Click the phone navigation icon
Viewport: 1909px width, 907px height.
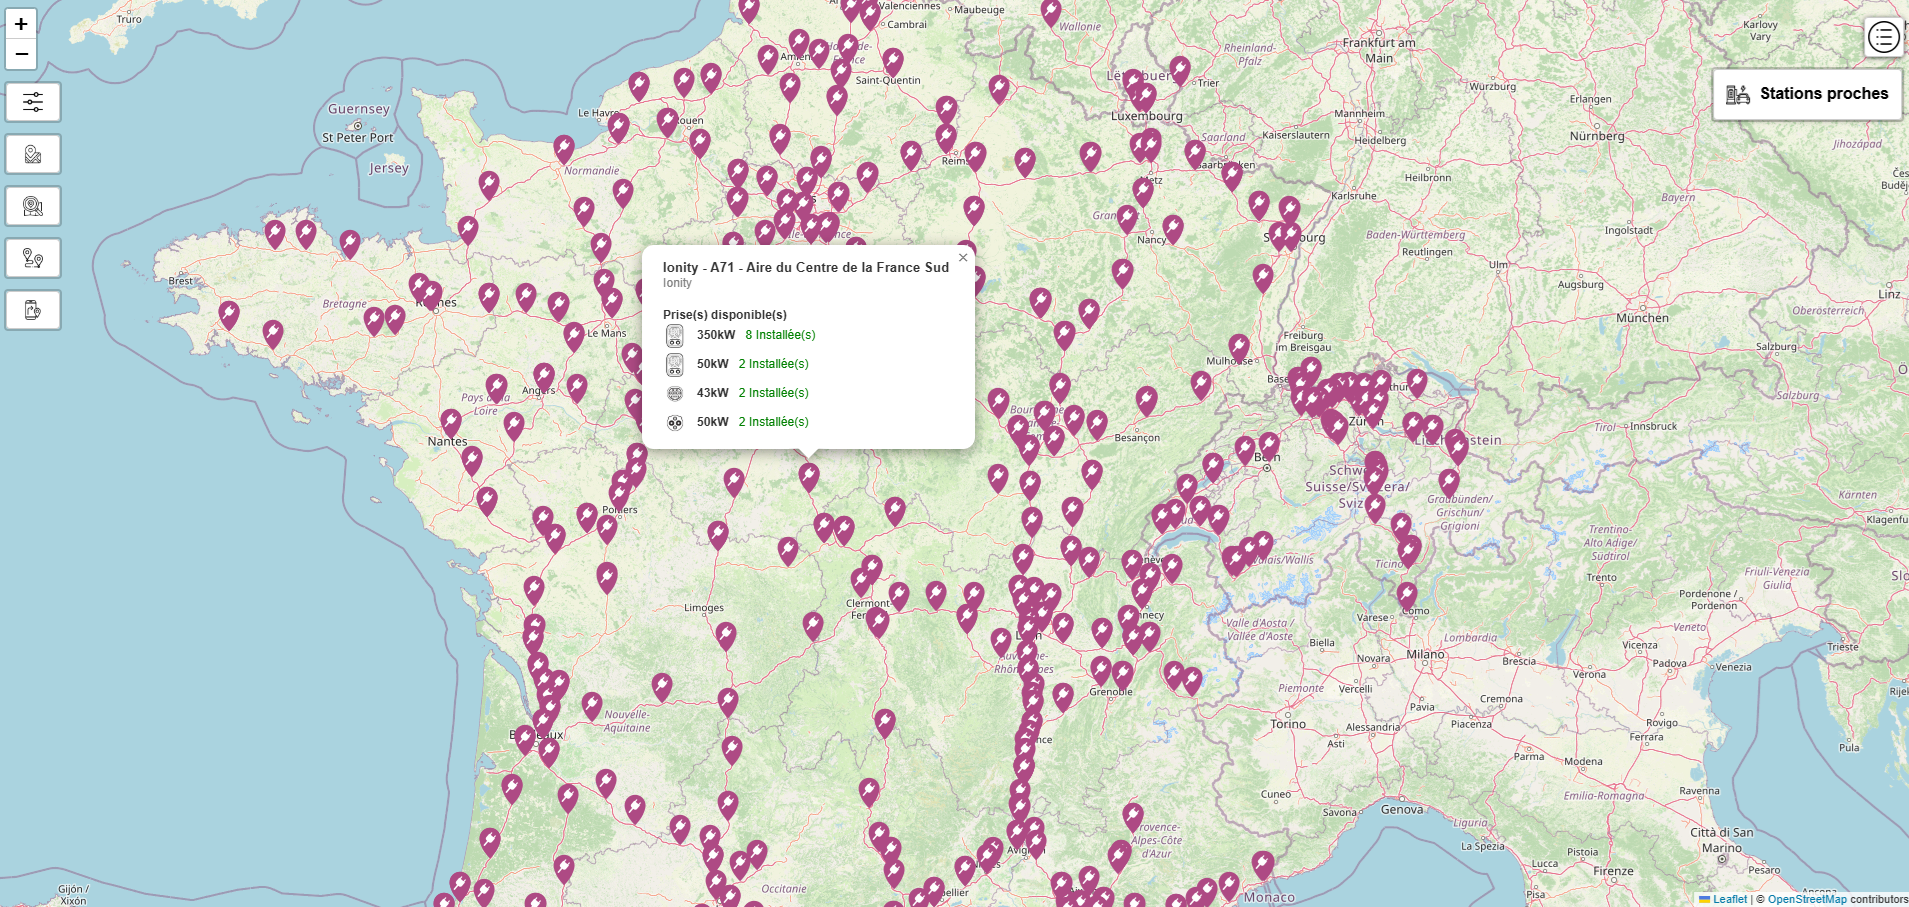click(x=33, y=310)
